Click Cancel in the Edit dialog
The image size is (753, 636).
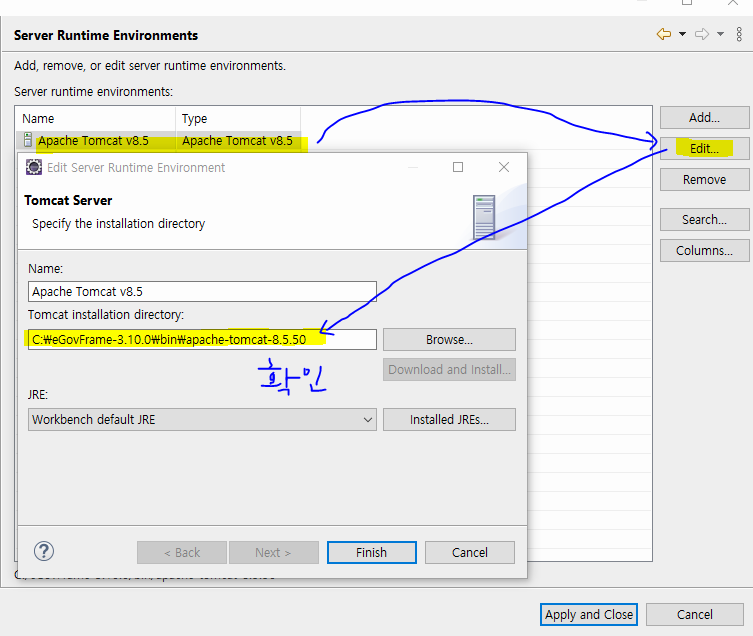[x=470, y=552]
